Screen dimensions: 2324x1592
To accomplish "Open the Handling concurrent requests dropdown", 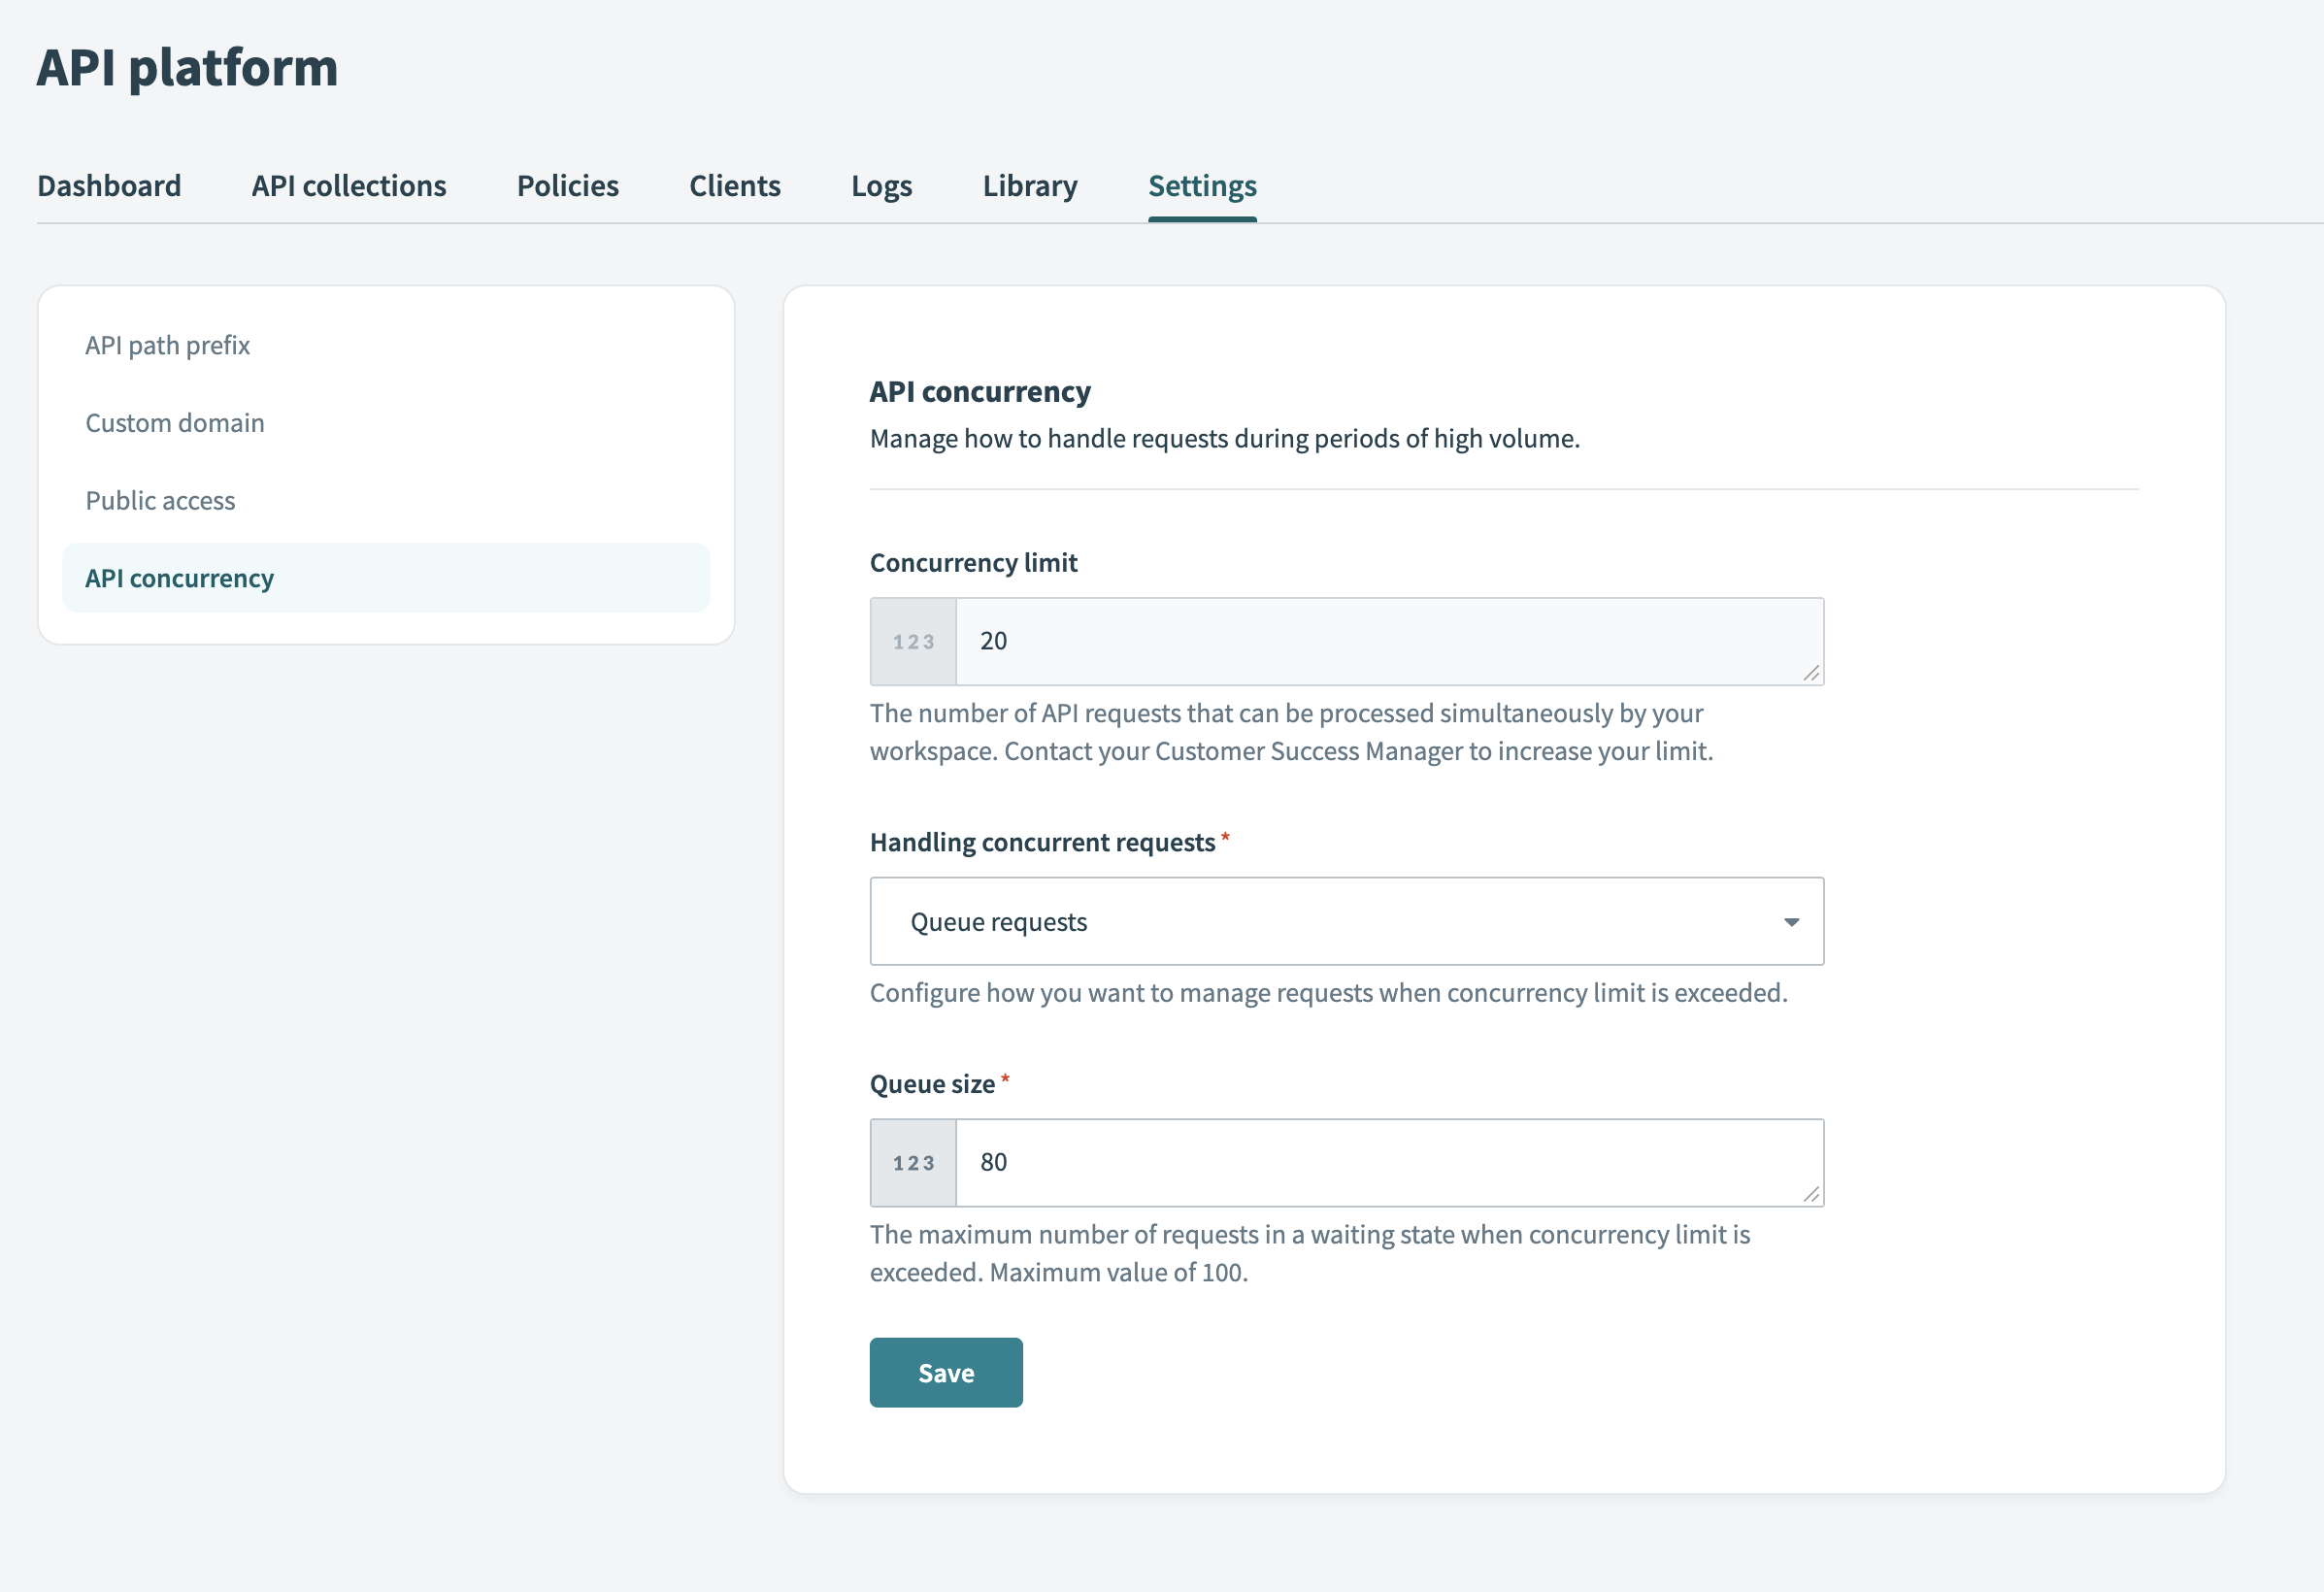I will [1347, 921].
